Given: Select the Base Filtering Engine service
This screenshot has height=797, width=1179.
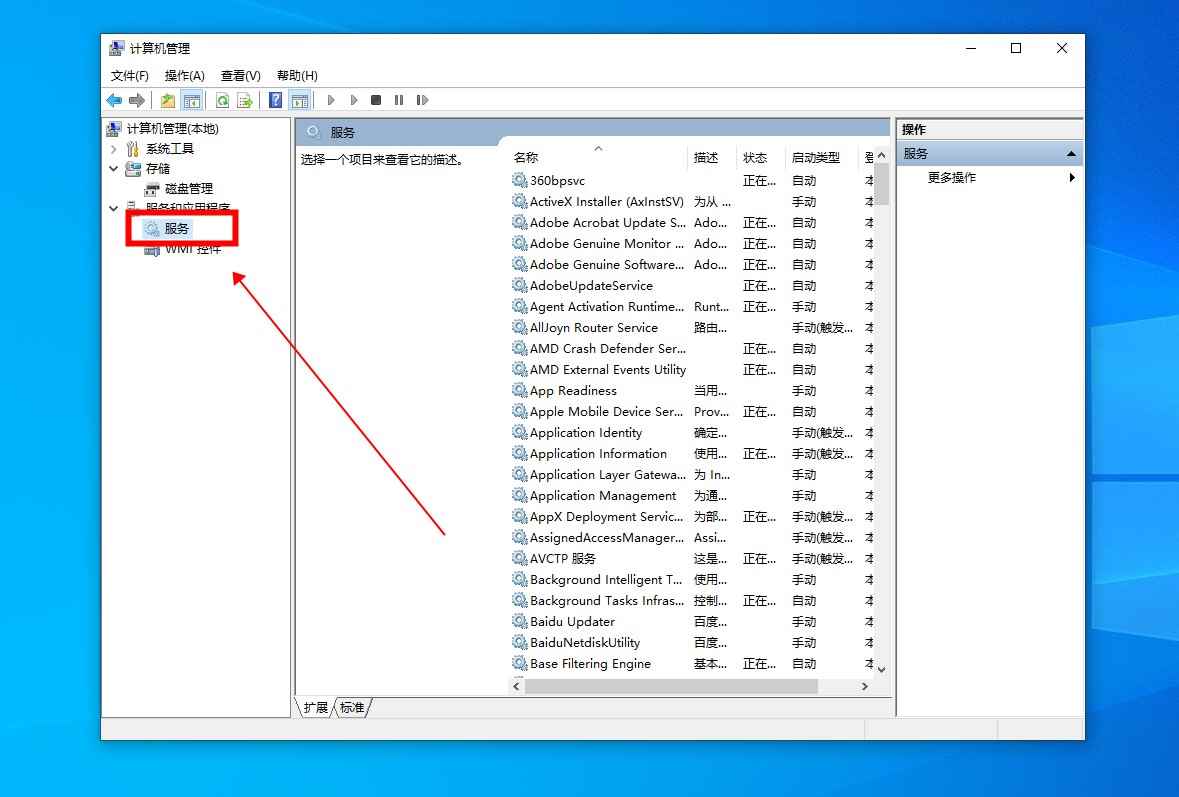Looking at the screenshot, I should (x=590, y=664).
